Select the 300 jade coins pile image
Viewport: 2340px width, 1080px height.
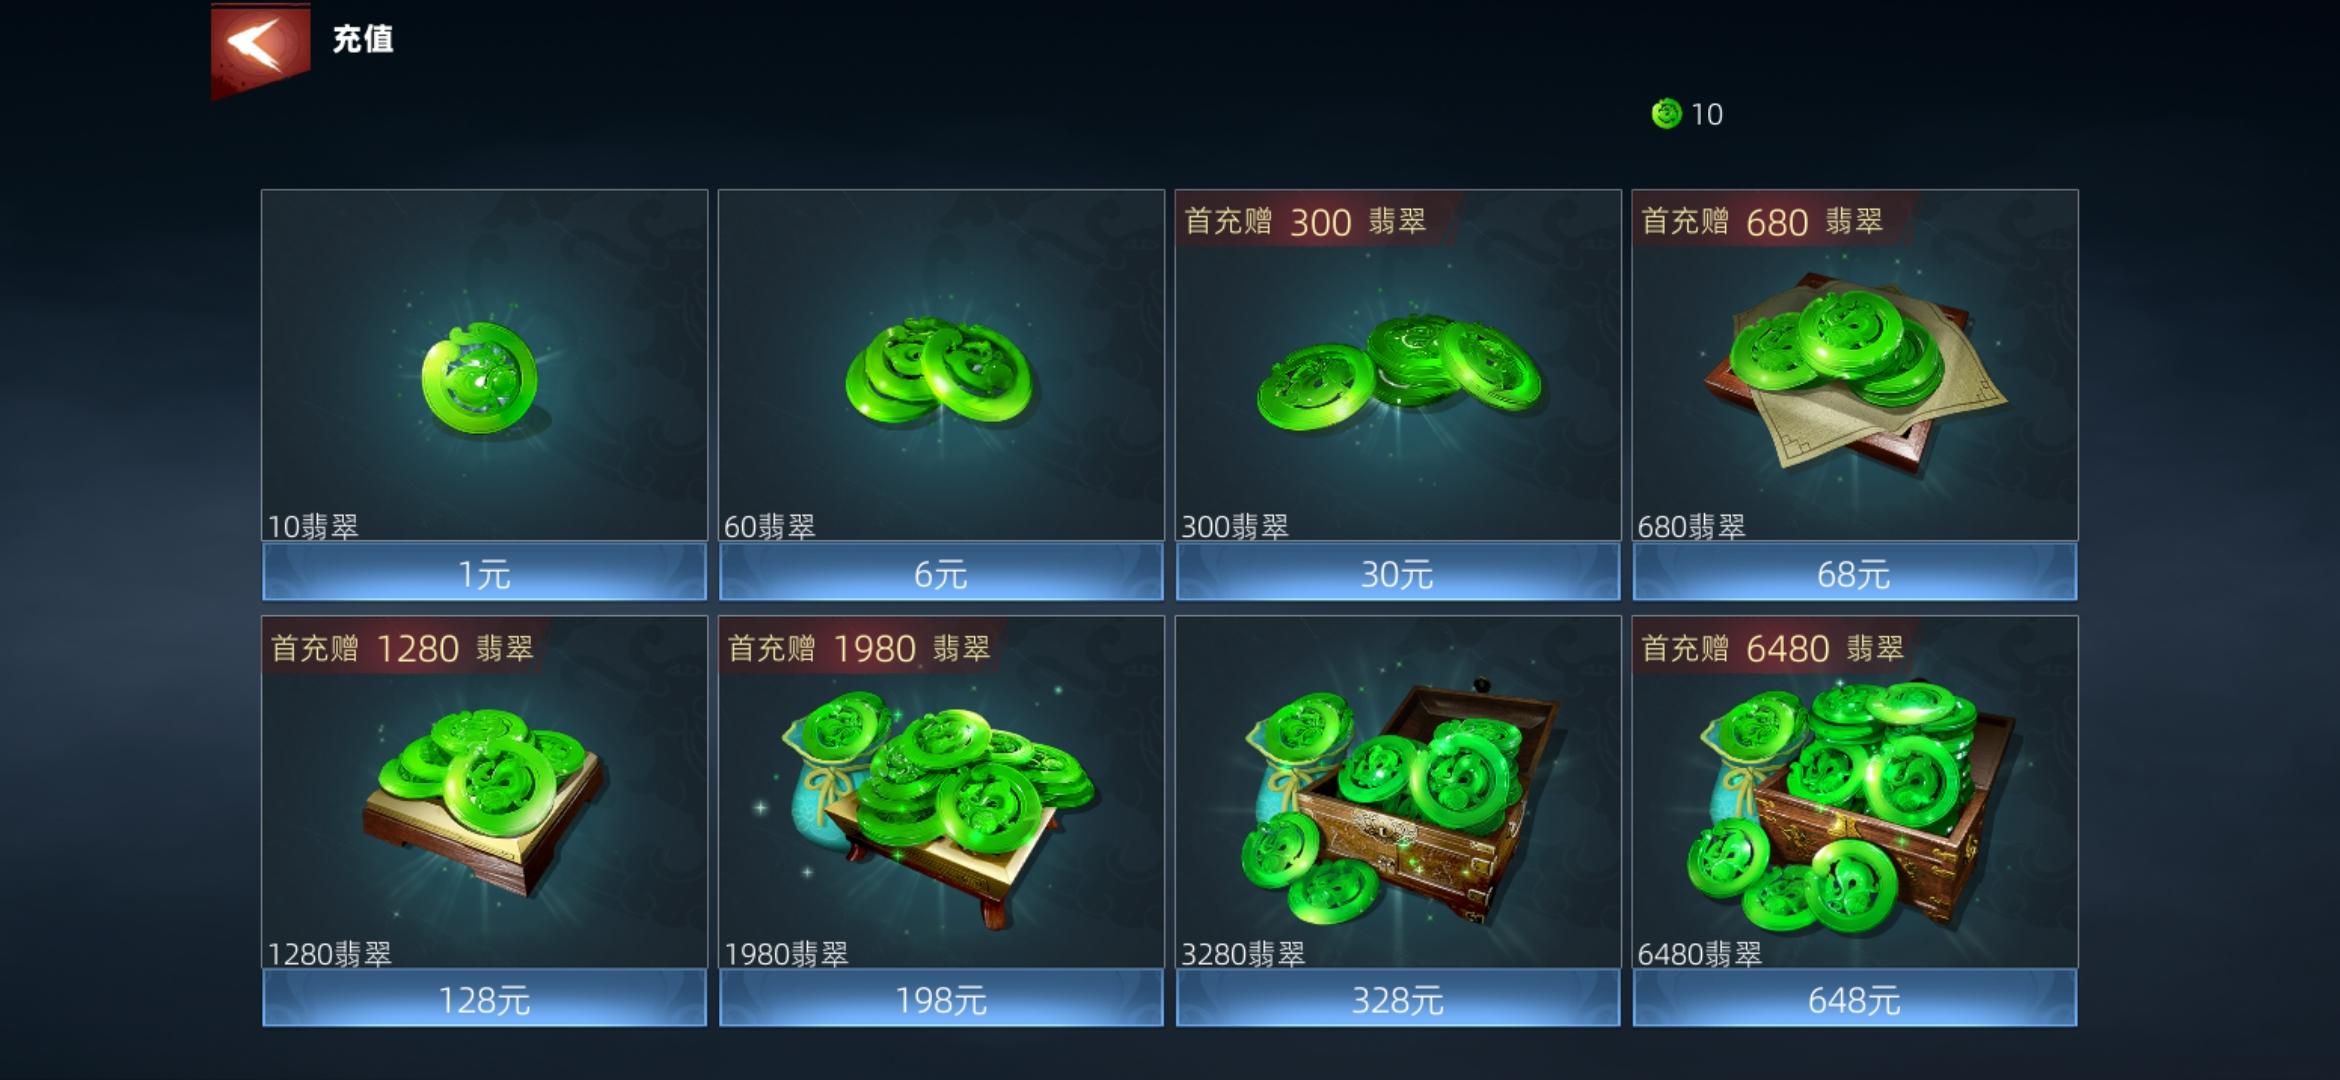coord(1398,373)
